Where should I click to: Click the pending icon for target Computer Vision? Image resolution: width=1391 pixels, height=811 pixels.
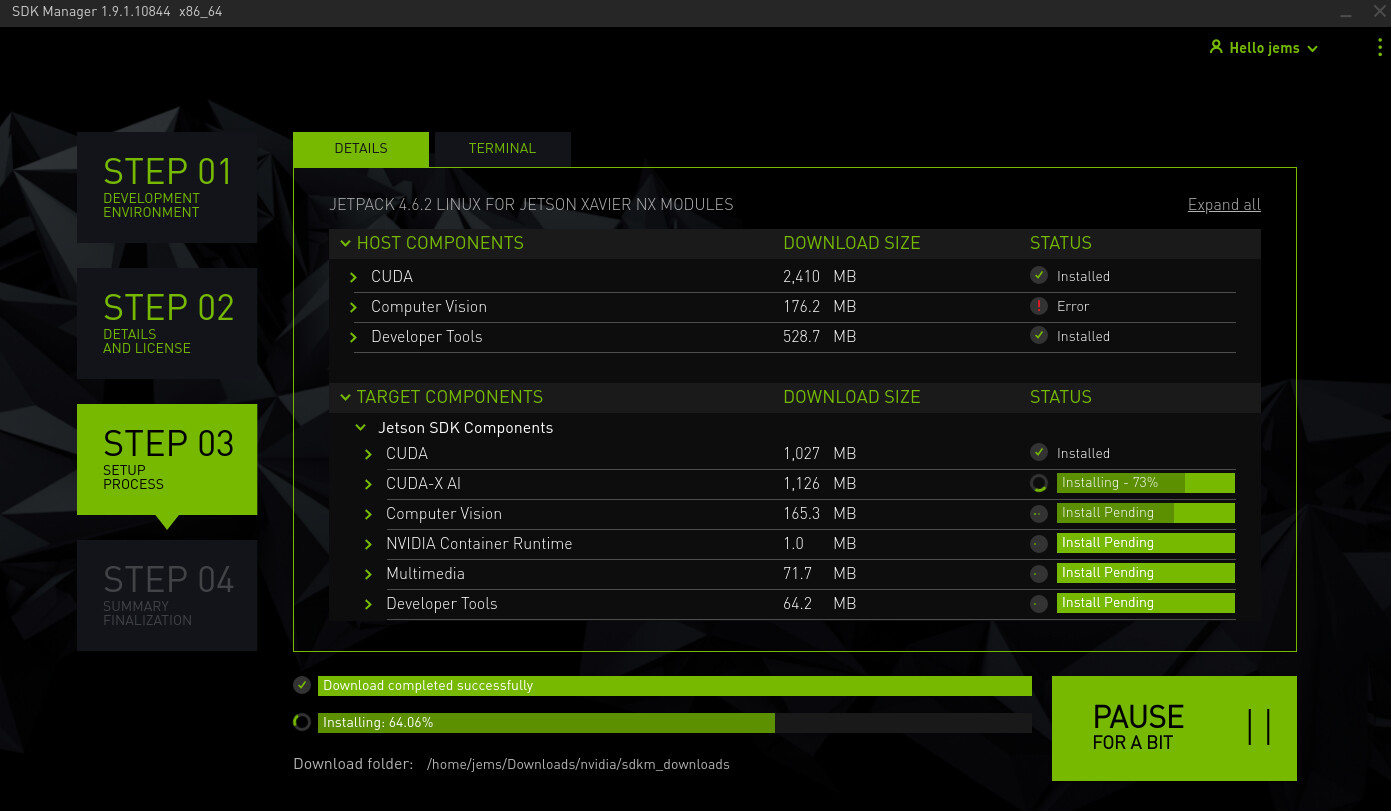[x=1039, y=513]
